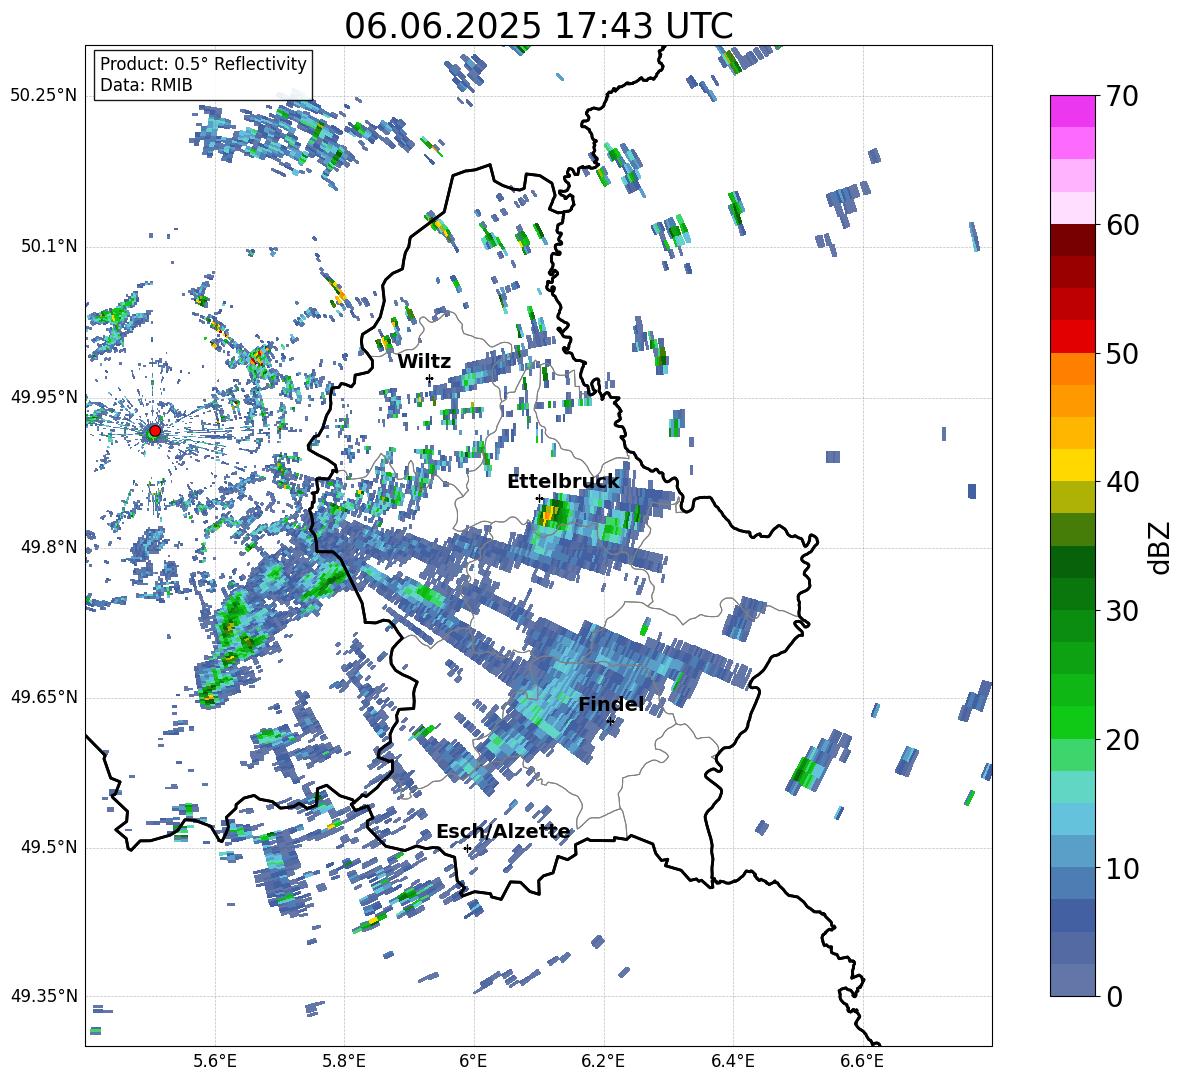
Task: Click the 49.8°N latitude label
Action: coord(48,547)
